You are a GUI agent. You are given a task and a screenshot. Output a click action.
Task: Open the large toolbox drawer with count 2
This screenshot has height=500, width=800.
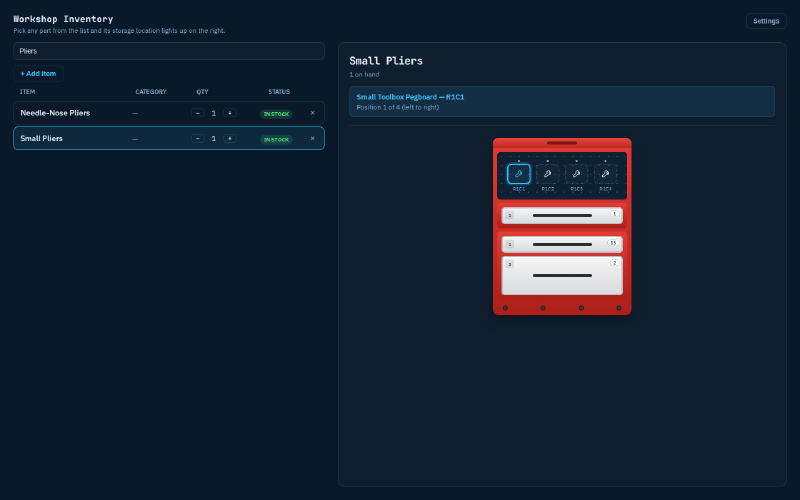click(562, 276)
